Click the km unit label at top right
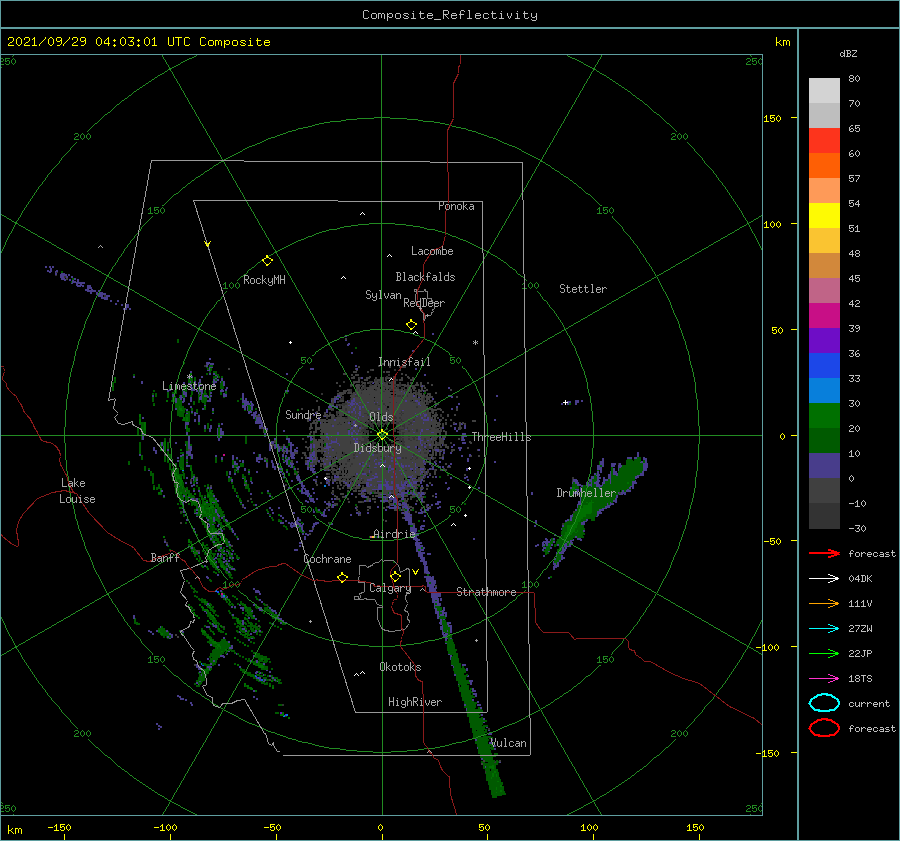The height and width of the screenshot is (841, 900). pyautogui.click(x=782, y=42)
